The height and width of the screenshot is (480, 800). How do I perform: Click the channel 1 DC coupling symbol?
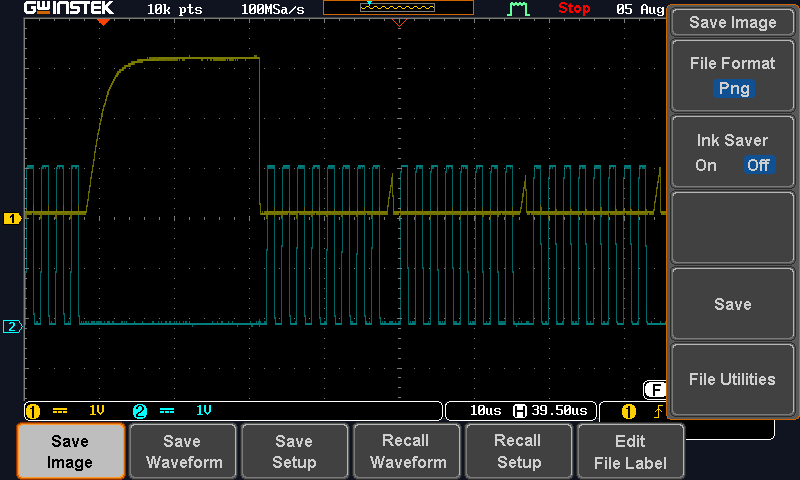(60, 411)
